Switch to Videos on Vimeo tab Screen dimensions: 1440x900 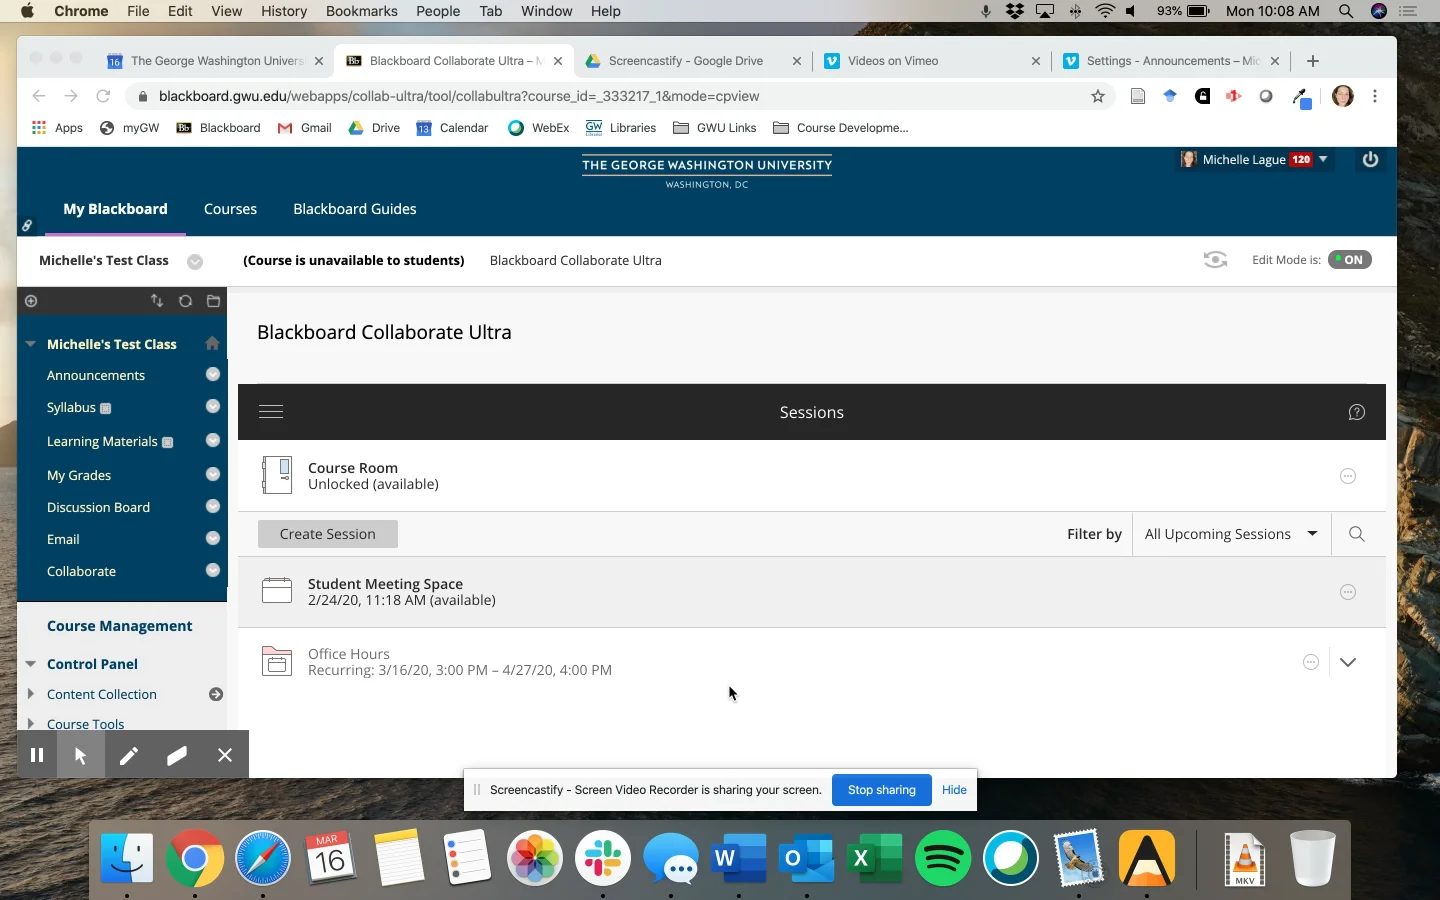tap(931, 61)
